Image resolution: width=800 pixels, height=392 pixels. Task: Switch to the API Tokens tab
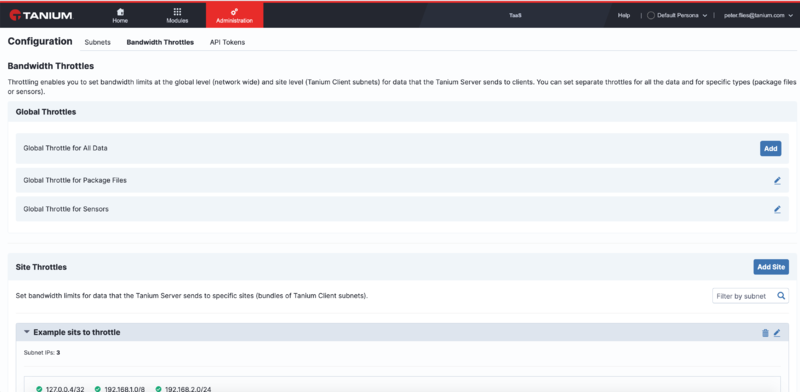(x=227, y=42)
